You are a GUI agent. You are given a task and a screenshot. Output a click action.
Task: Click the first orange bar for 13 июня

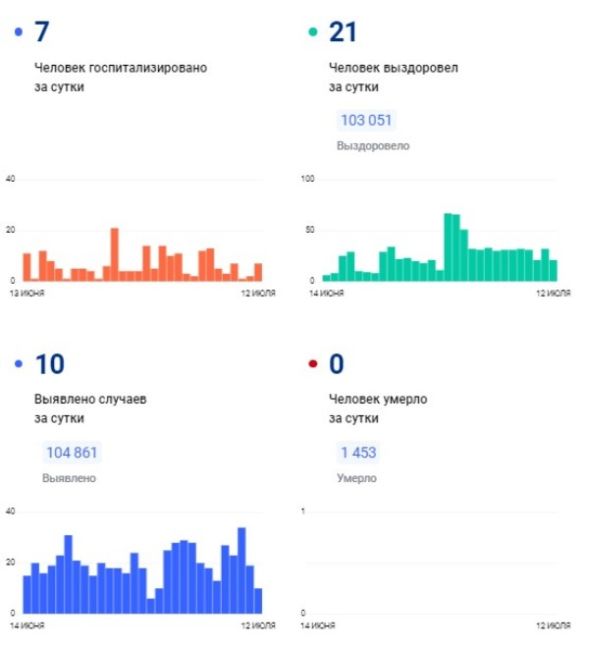pyautogui.click(x=27, y=267)
